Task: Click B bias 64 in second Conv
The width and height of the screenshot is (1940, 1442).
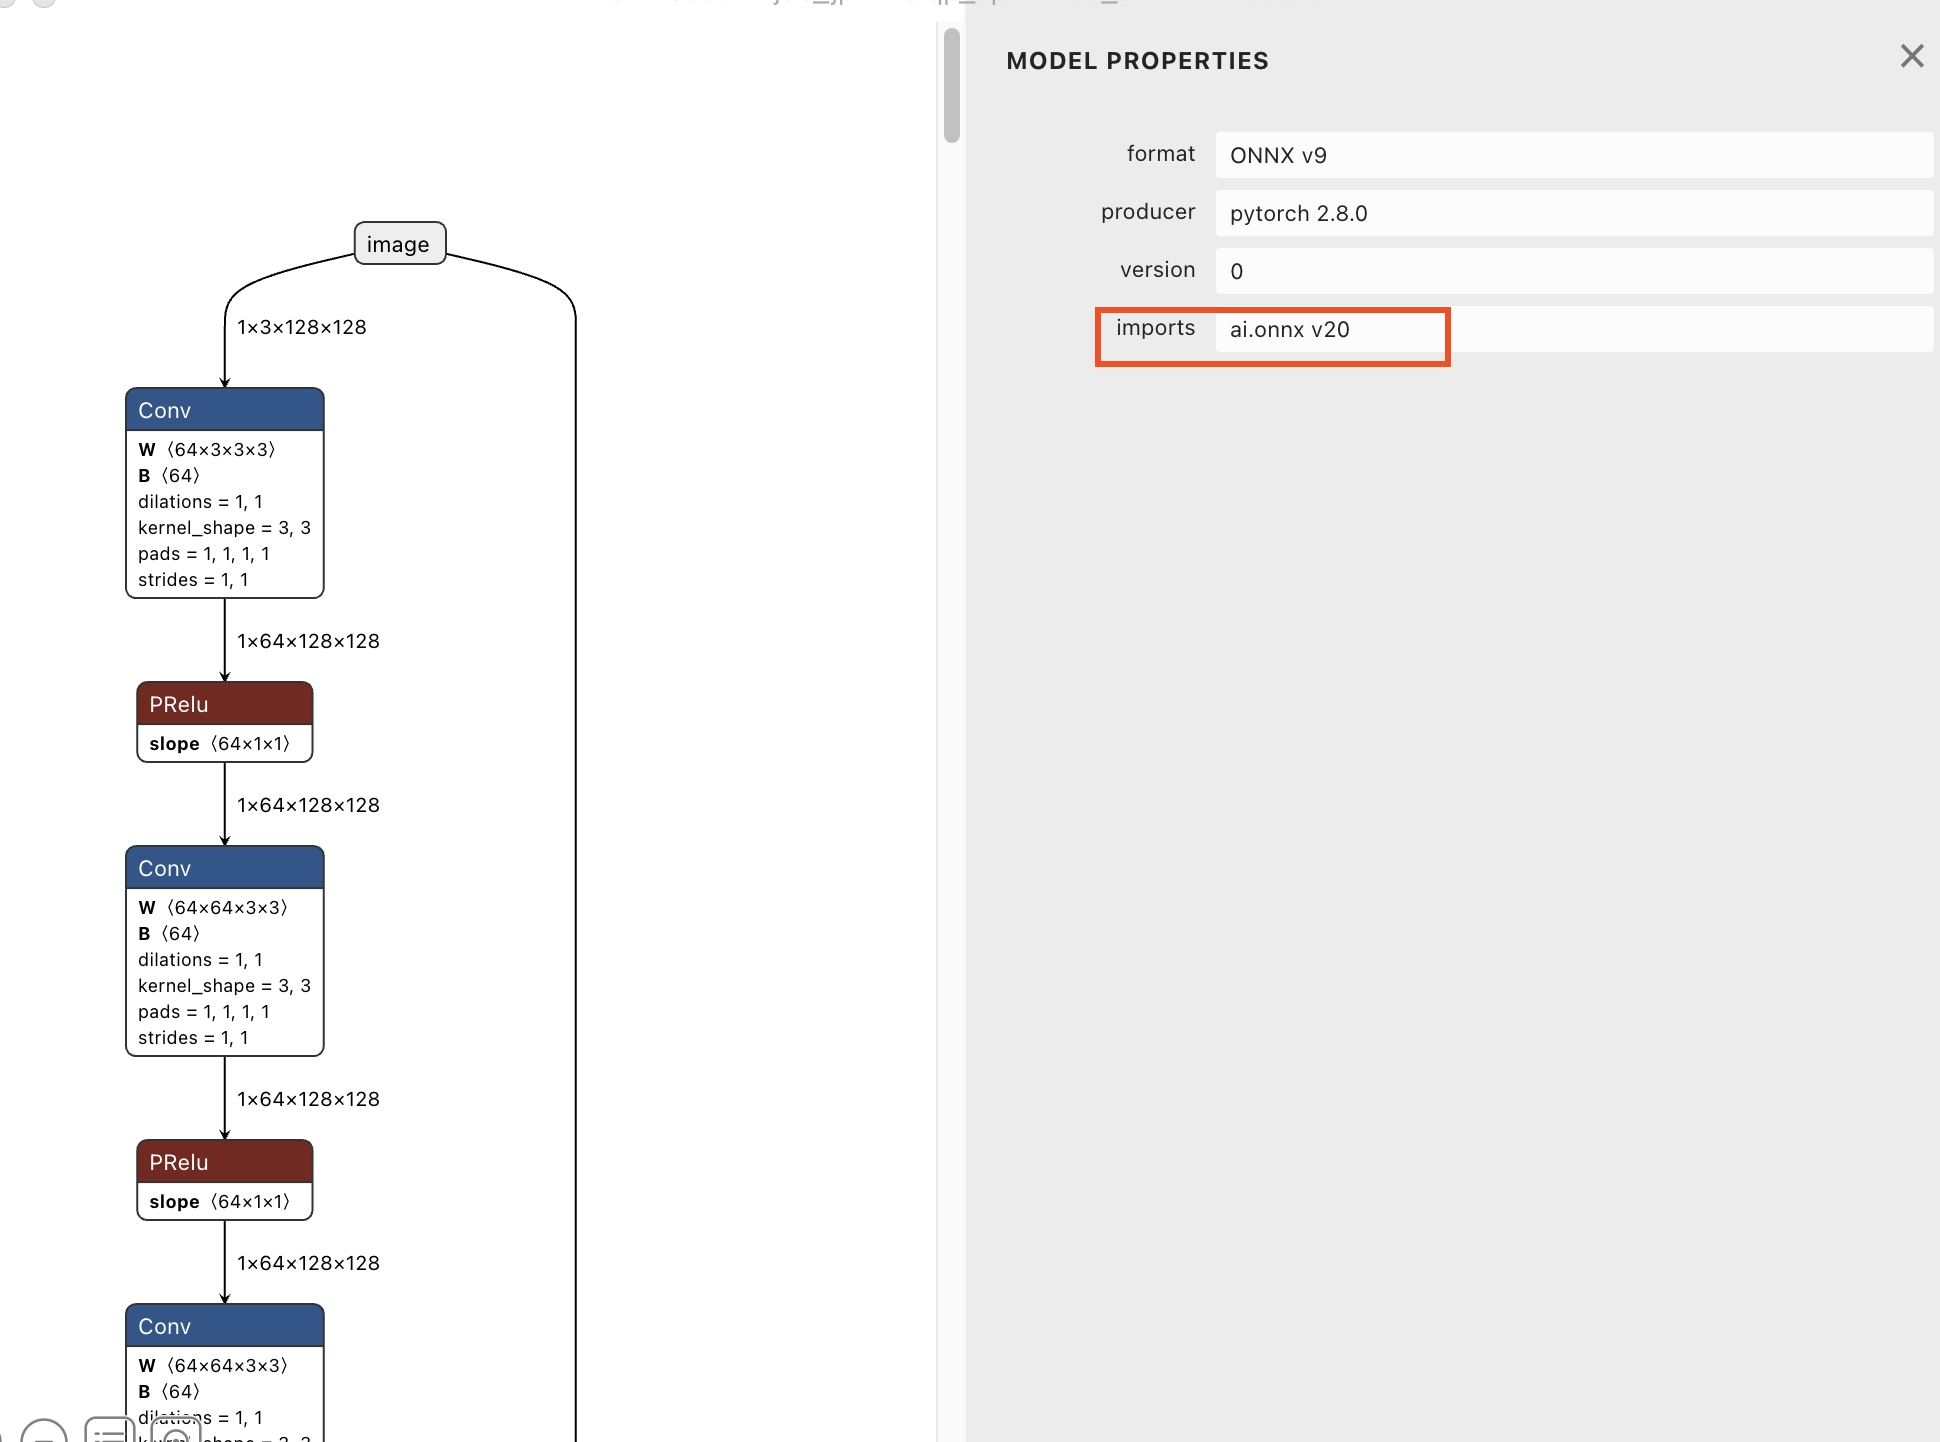Action: (x=169, y=934)
